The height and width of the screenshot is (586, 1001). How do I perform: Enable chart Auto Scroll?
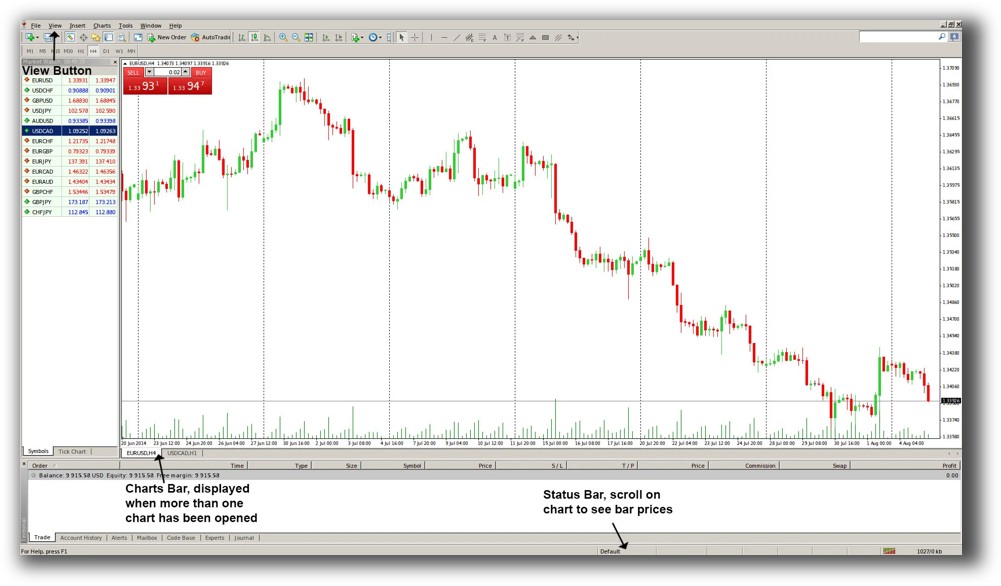(327, 37)
